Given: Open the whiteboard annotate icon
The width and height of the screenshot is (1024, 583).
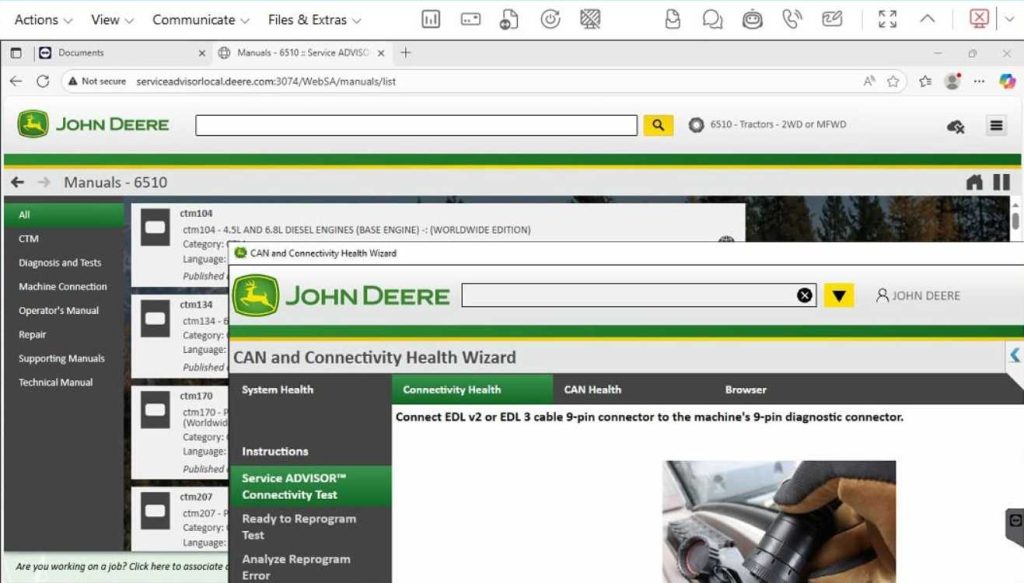Looking at the screenshot, I should tap(832, 20).
